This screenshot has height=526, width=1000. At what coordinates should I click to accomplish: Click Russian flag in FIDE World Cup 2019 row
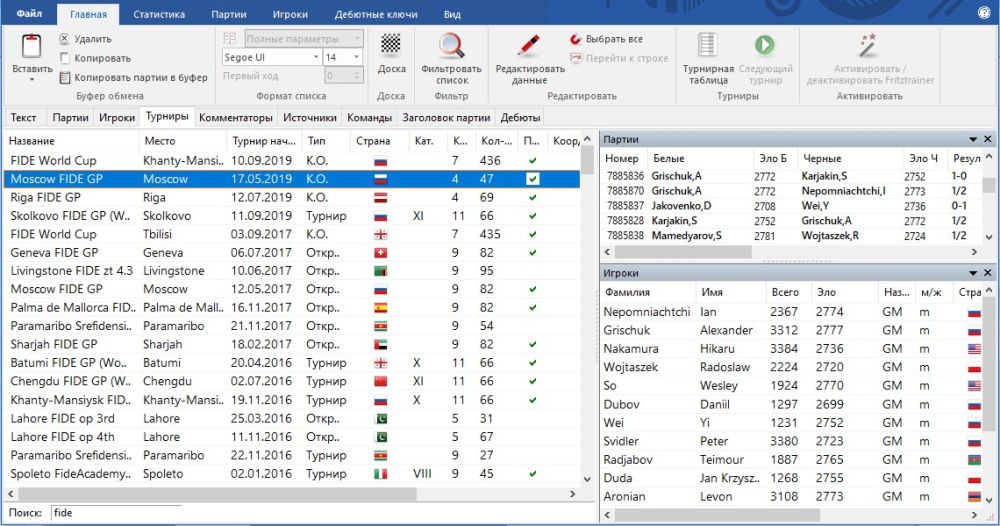click(x=381, y=161)
